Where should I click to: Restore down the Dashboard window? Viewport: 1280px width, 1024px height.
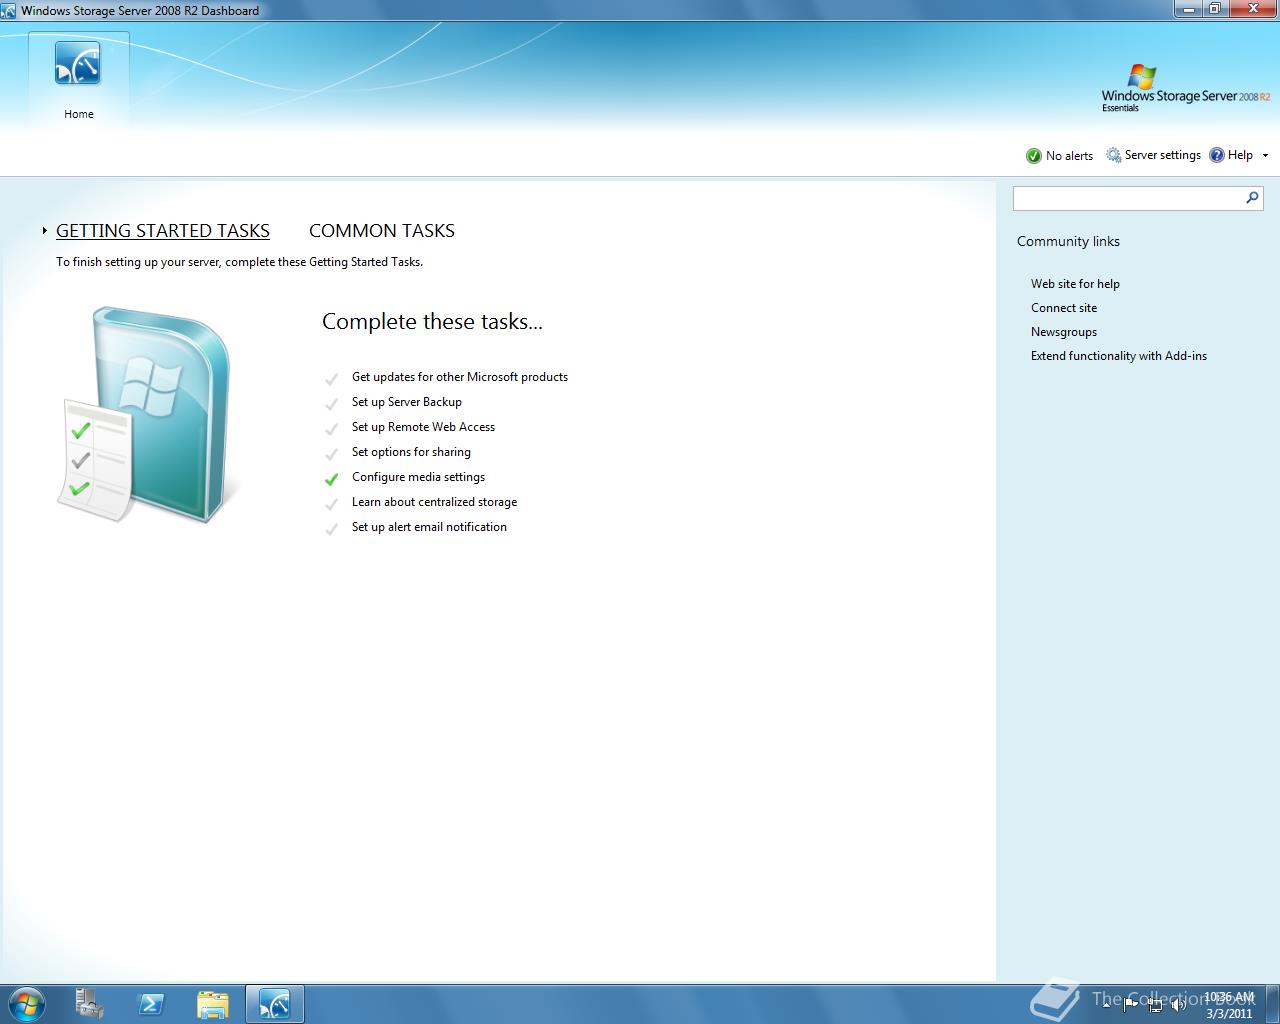pyautogui.click(x=1215, y=9)
